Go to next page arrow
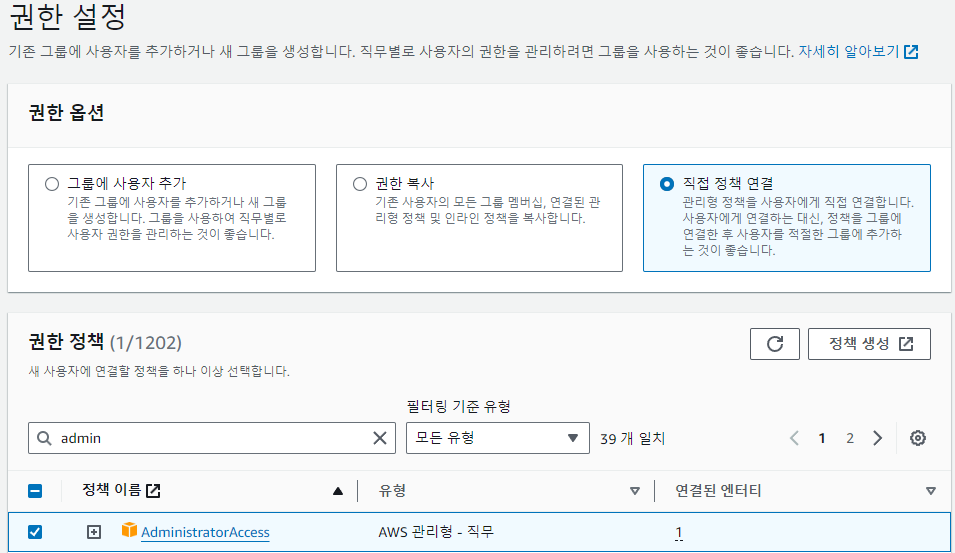 (x=878, y=438)
